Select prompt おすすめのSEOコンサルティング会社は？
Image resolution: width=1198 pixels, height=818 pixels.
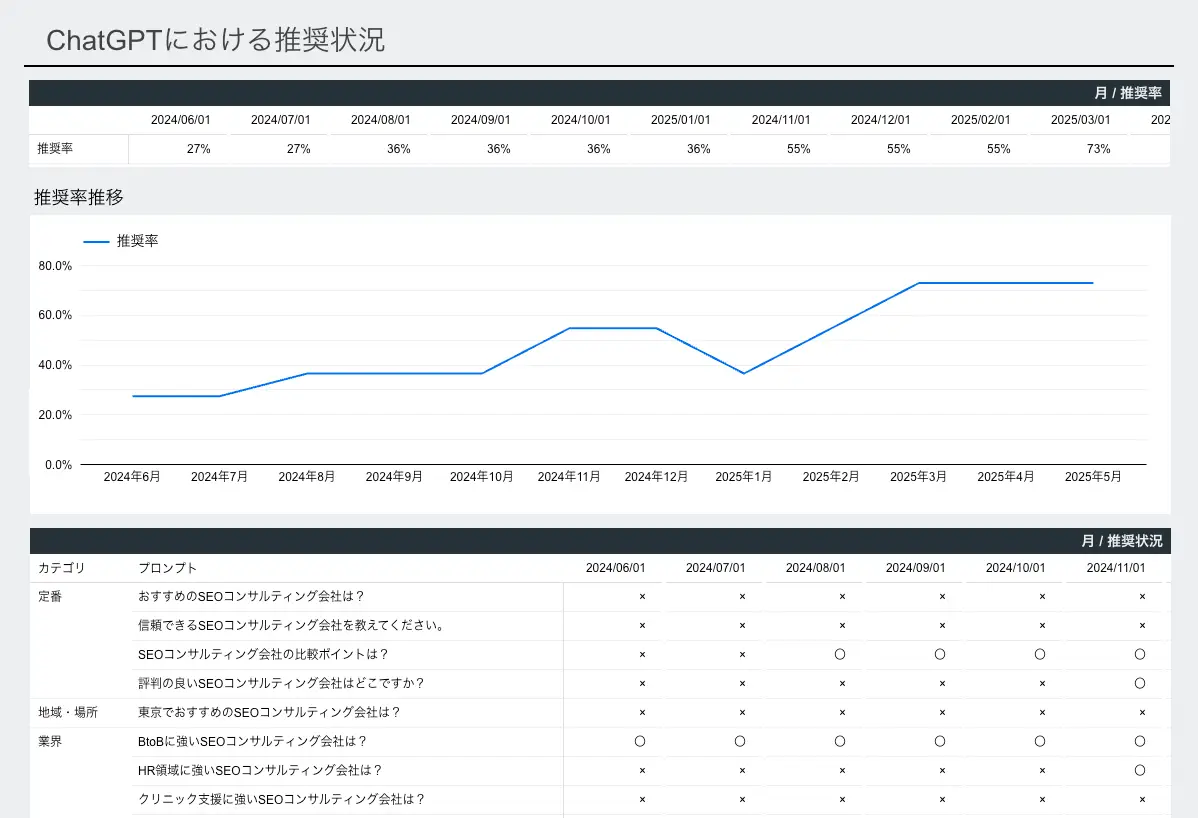point(251,597)
